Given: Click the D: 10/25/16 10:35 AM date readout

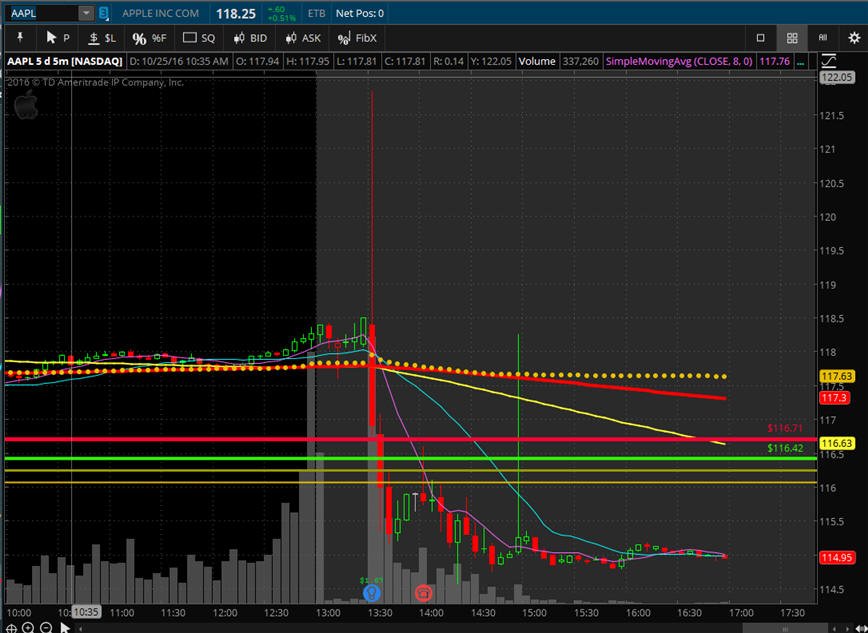Looking at the screenshot, I should tap(178, 61).
